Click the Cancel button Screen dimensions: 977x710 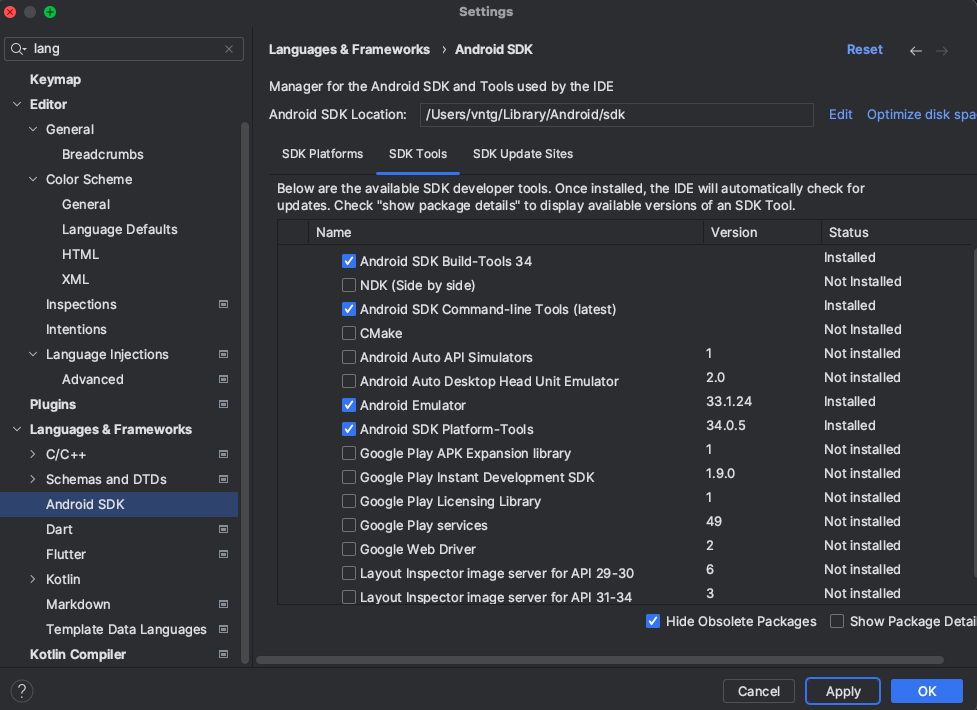click(758, 691)
